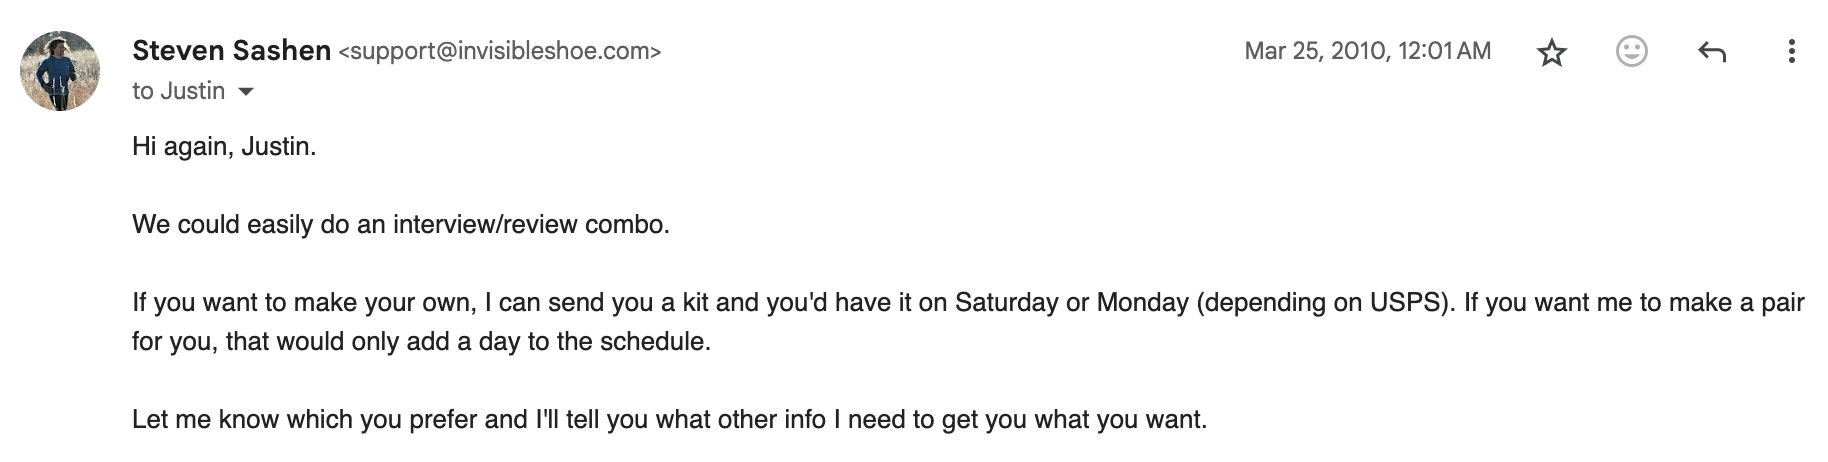This screenshot has width=1828, height=462.
Task: Click the 'Hi again, Justin.' greeting line
Action: [224, 147]
